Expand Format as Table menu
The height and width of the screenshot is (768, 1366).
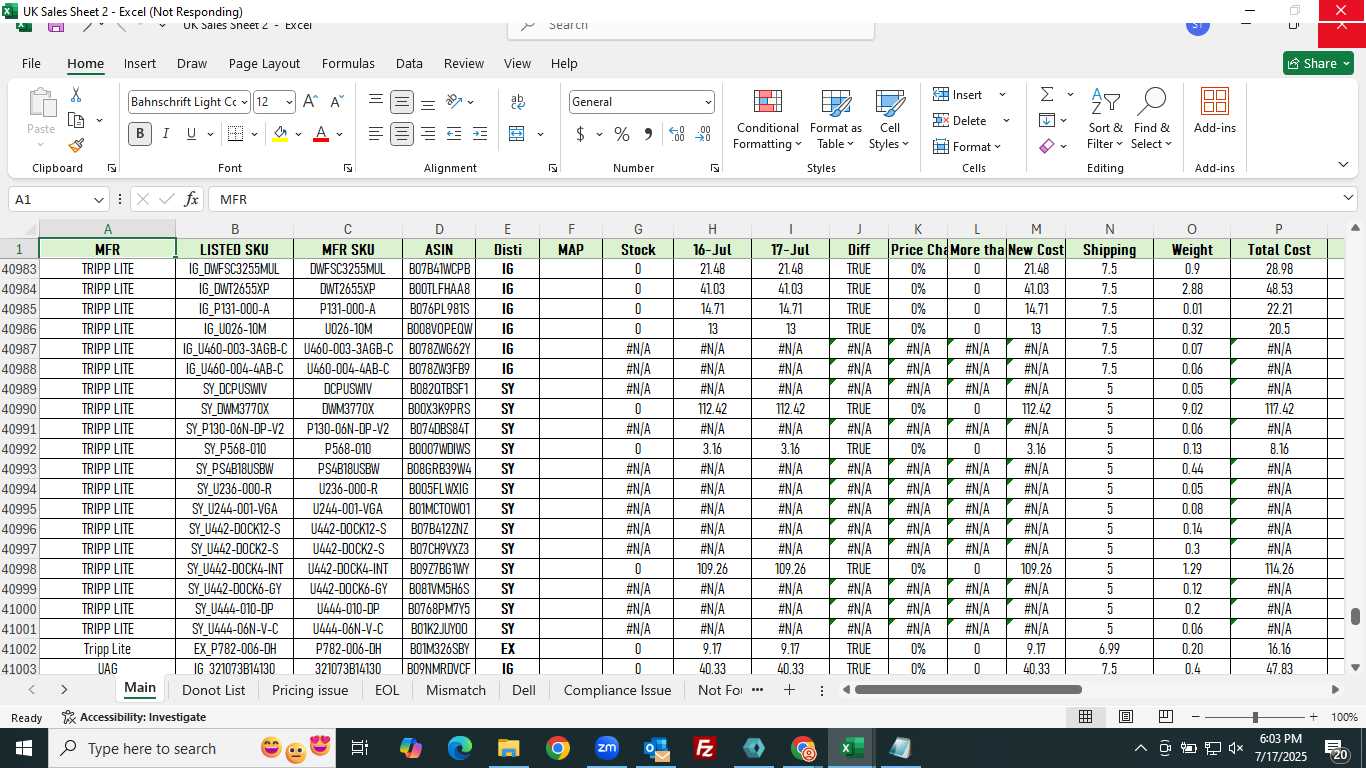pyautogui.click(x=836, y=119)
